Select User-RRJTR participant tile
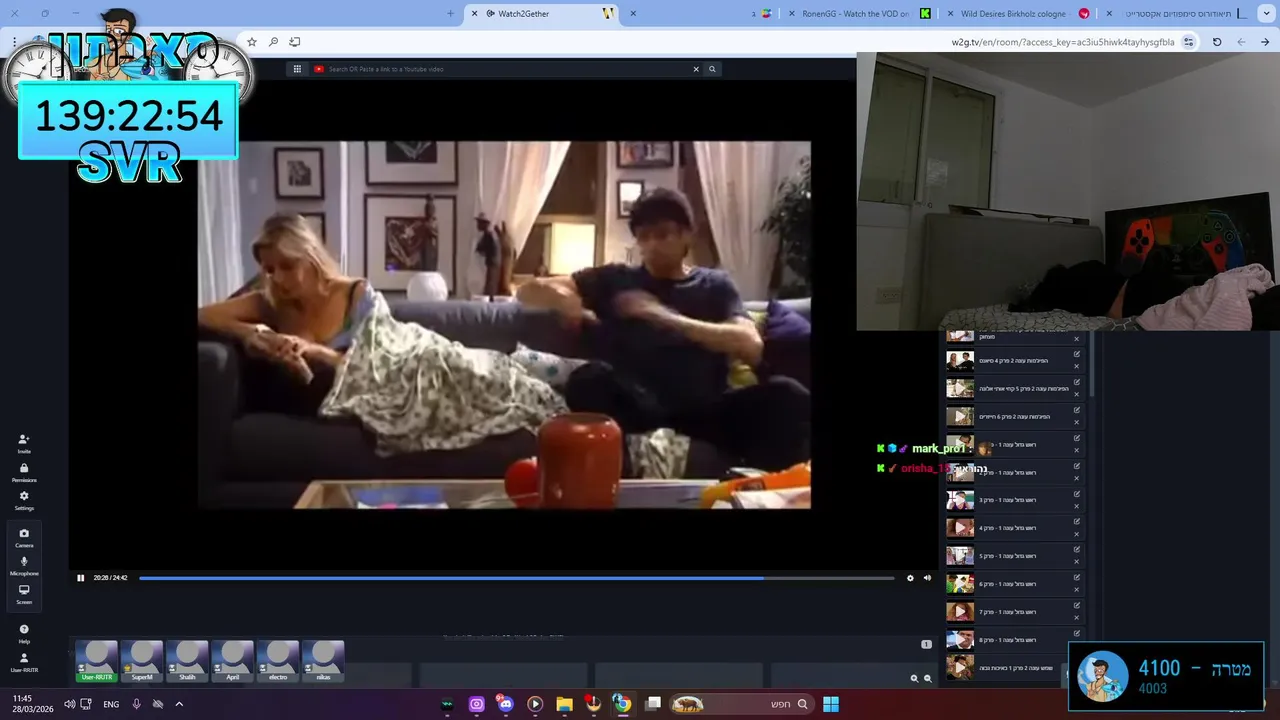The height and width of the screenshot is (720, 1280). click(x=97, y=662)
